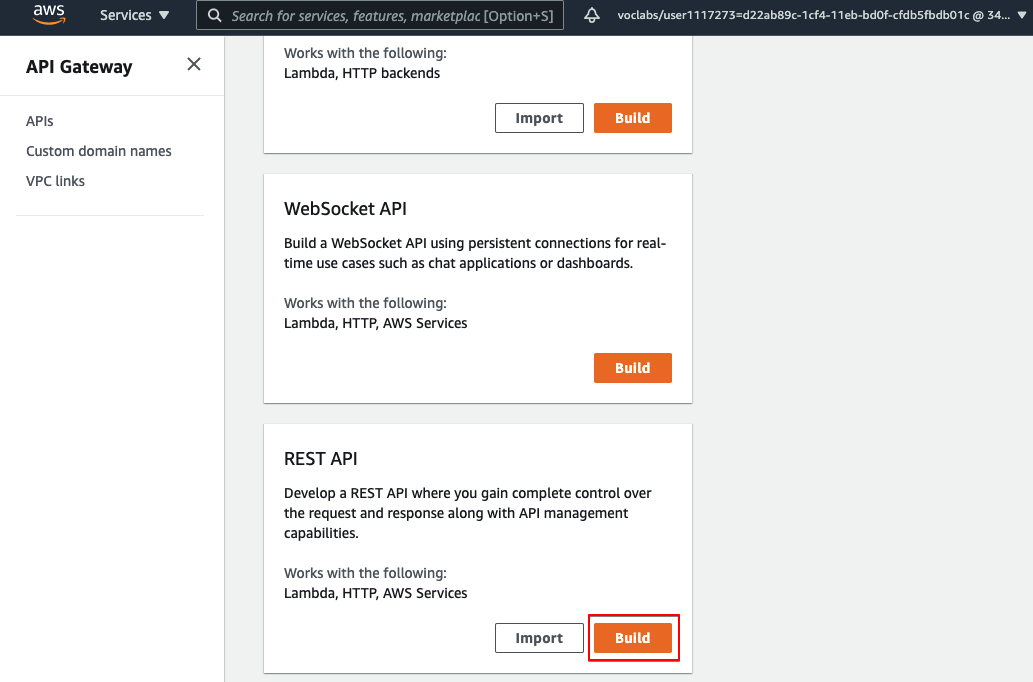Click the API Gateway sidebar title

tap(79, 67)
